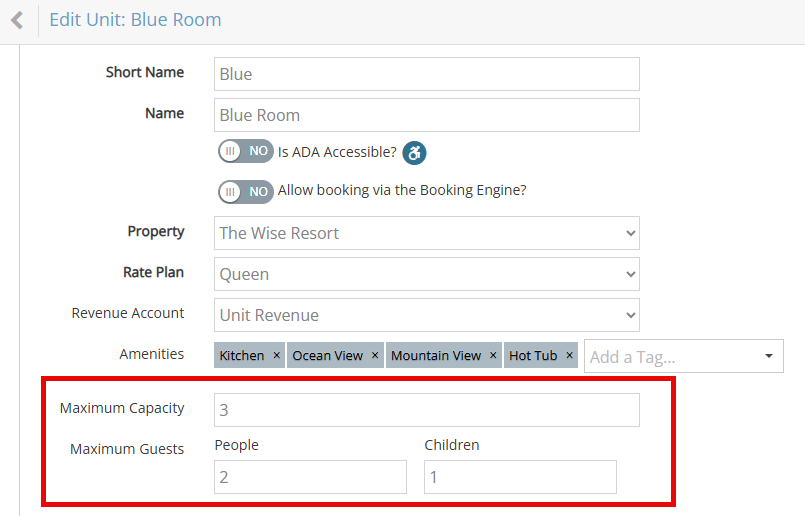Click the People maximum guests field
The image size is (805, 516).
310,477
